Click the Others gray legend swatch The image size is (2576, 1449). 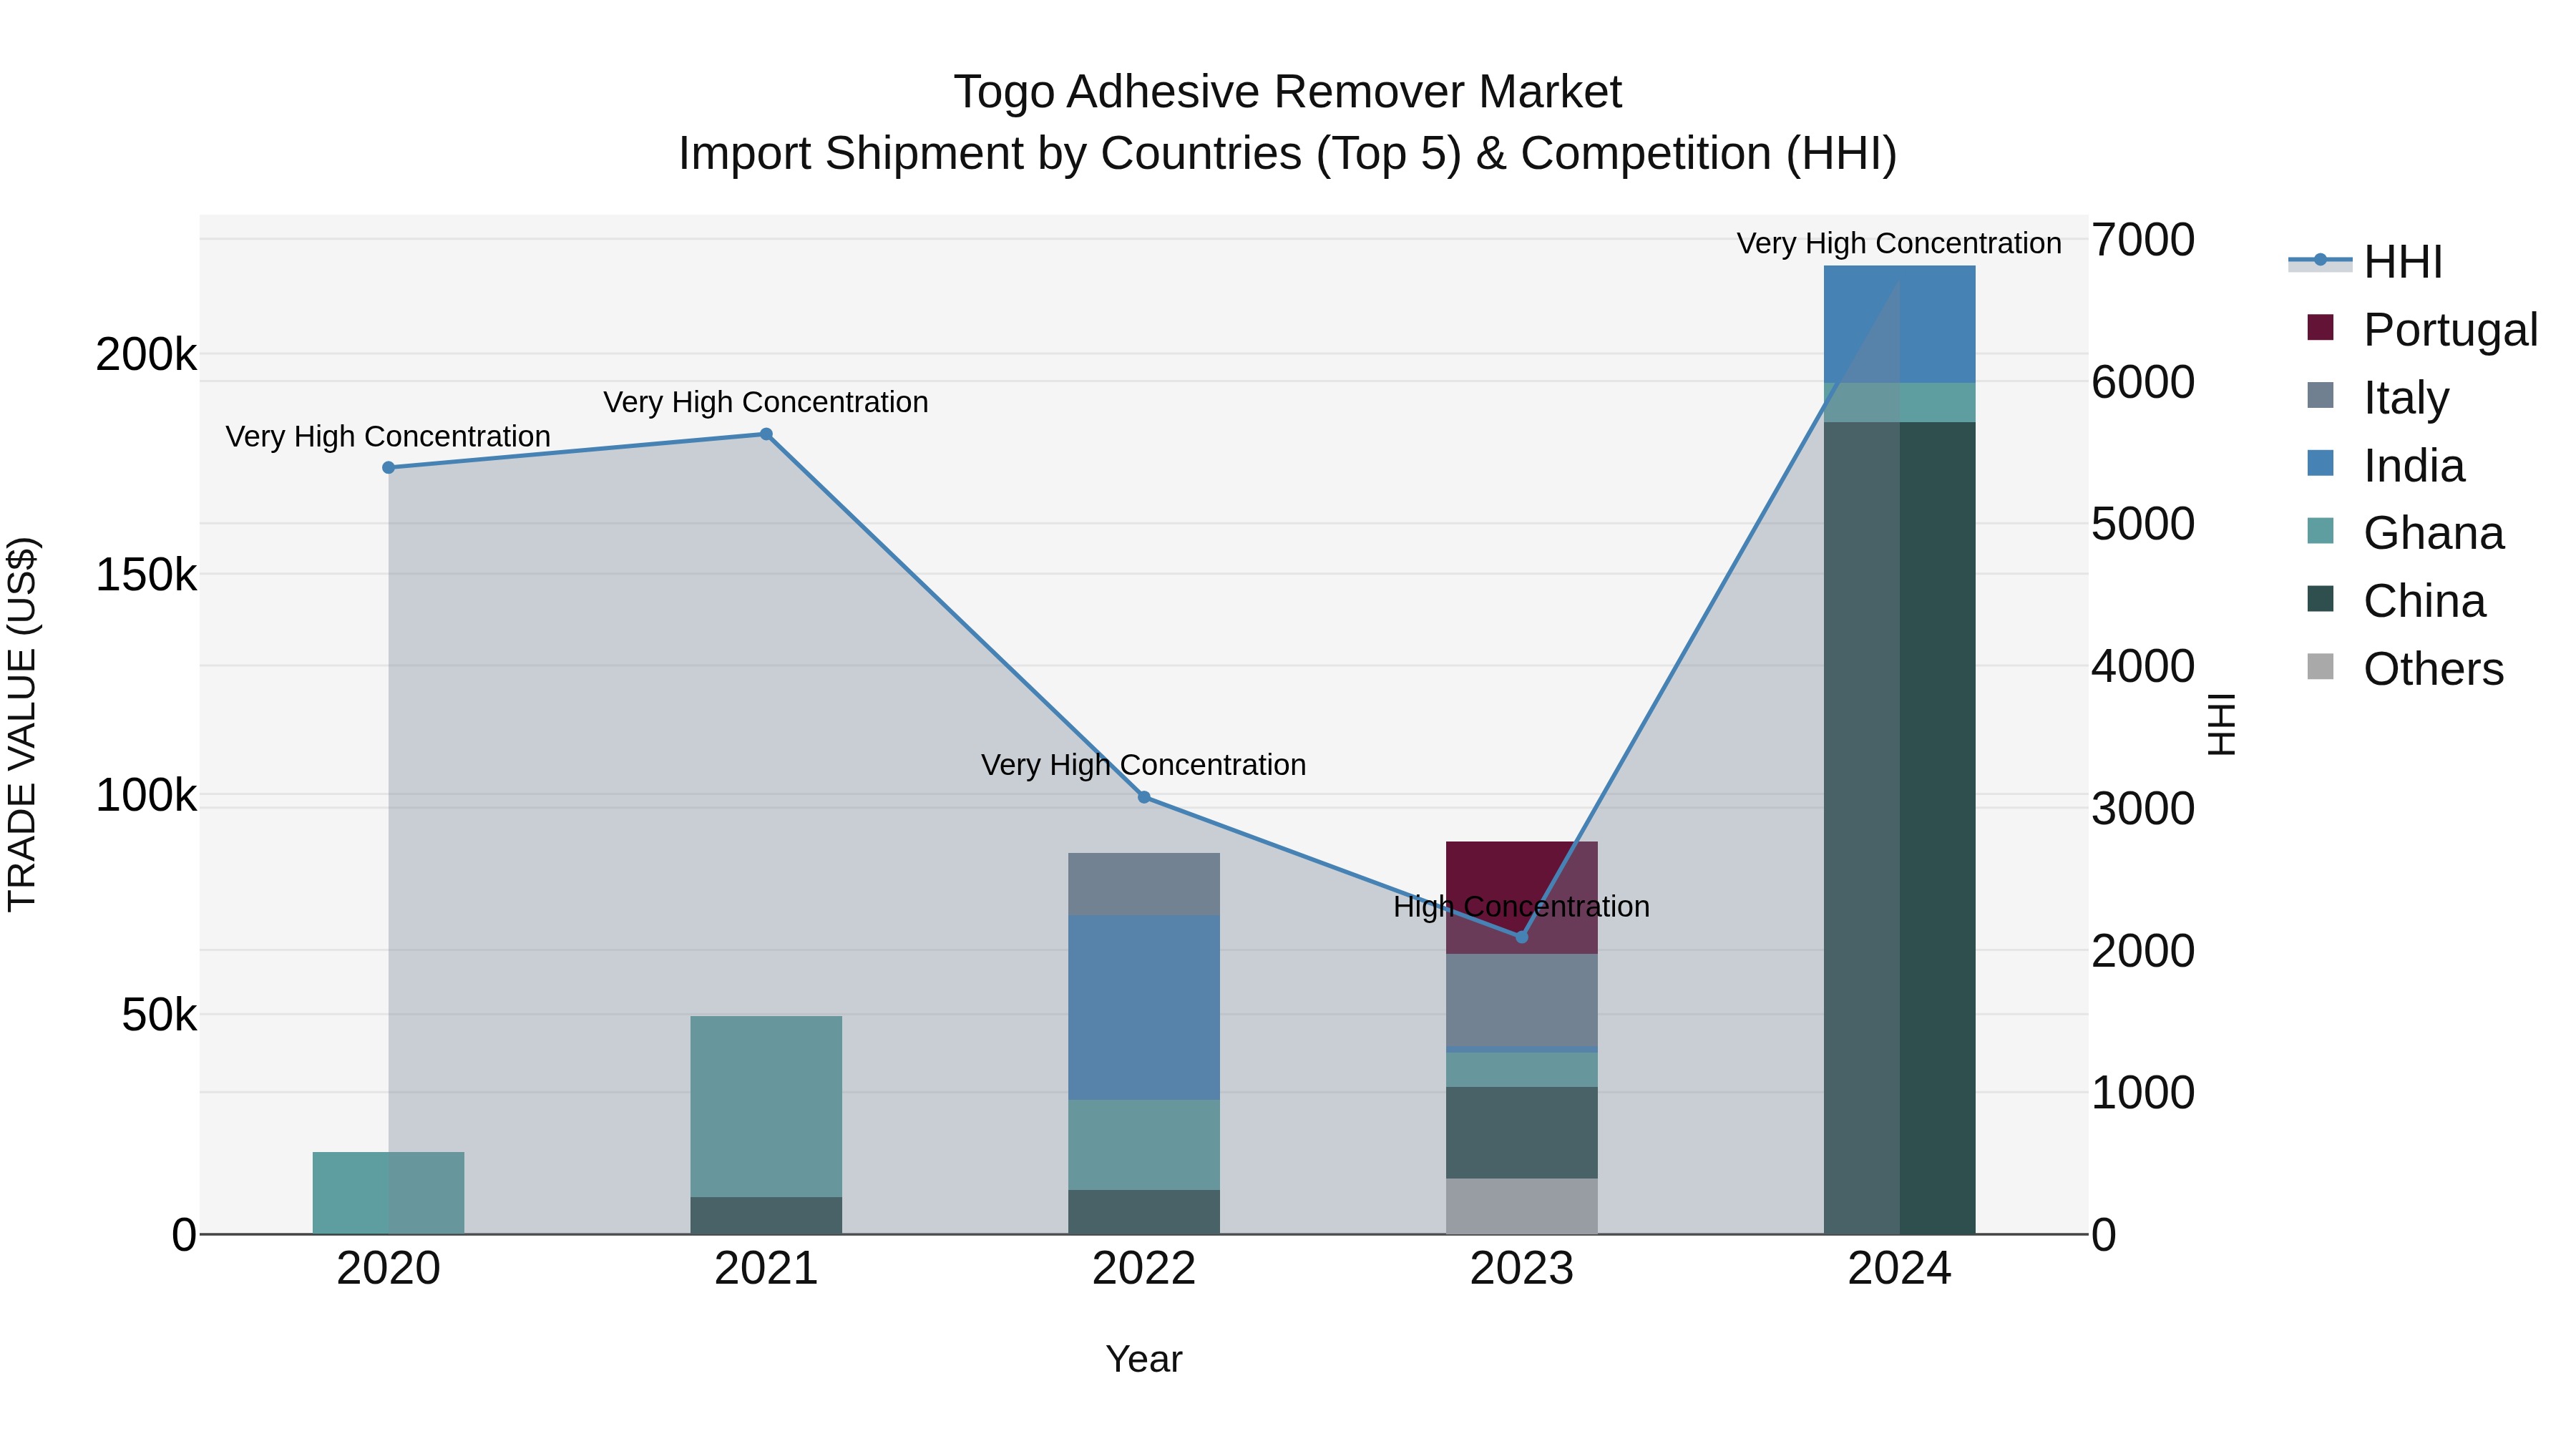pos(2320,666)
